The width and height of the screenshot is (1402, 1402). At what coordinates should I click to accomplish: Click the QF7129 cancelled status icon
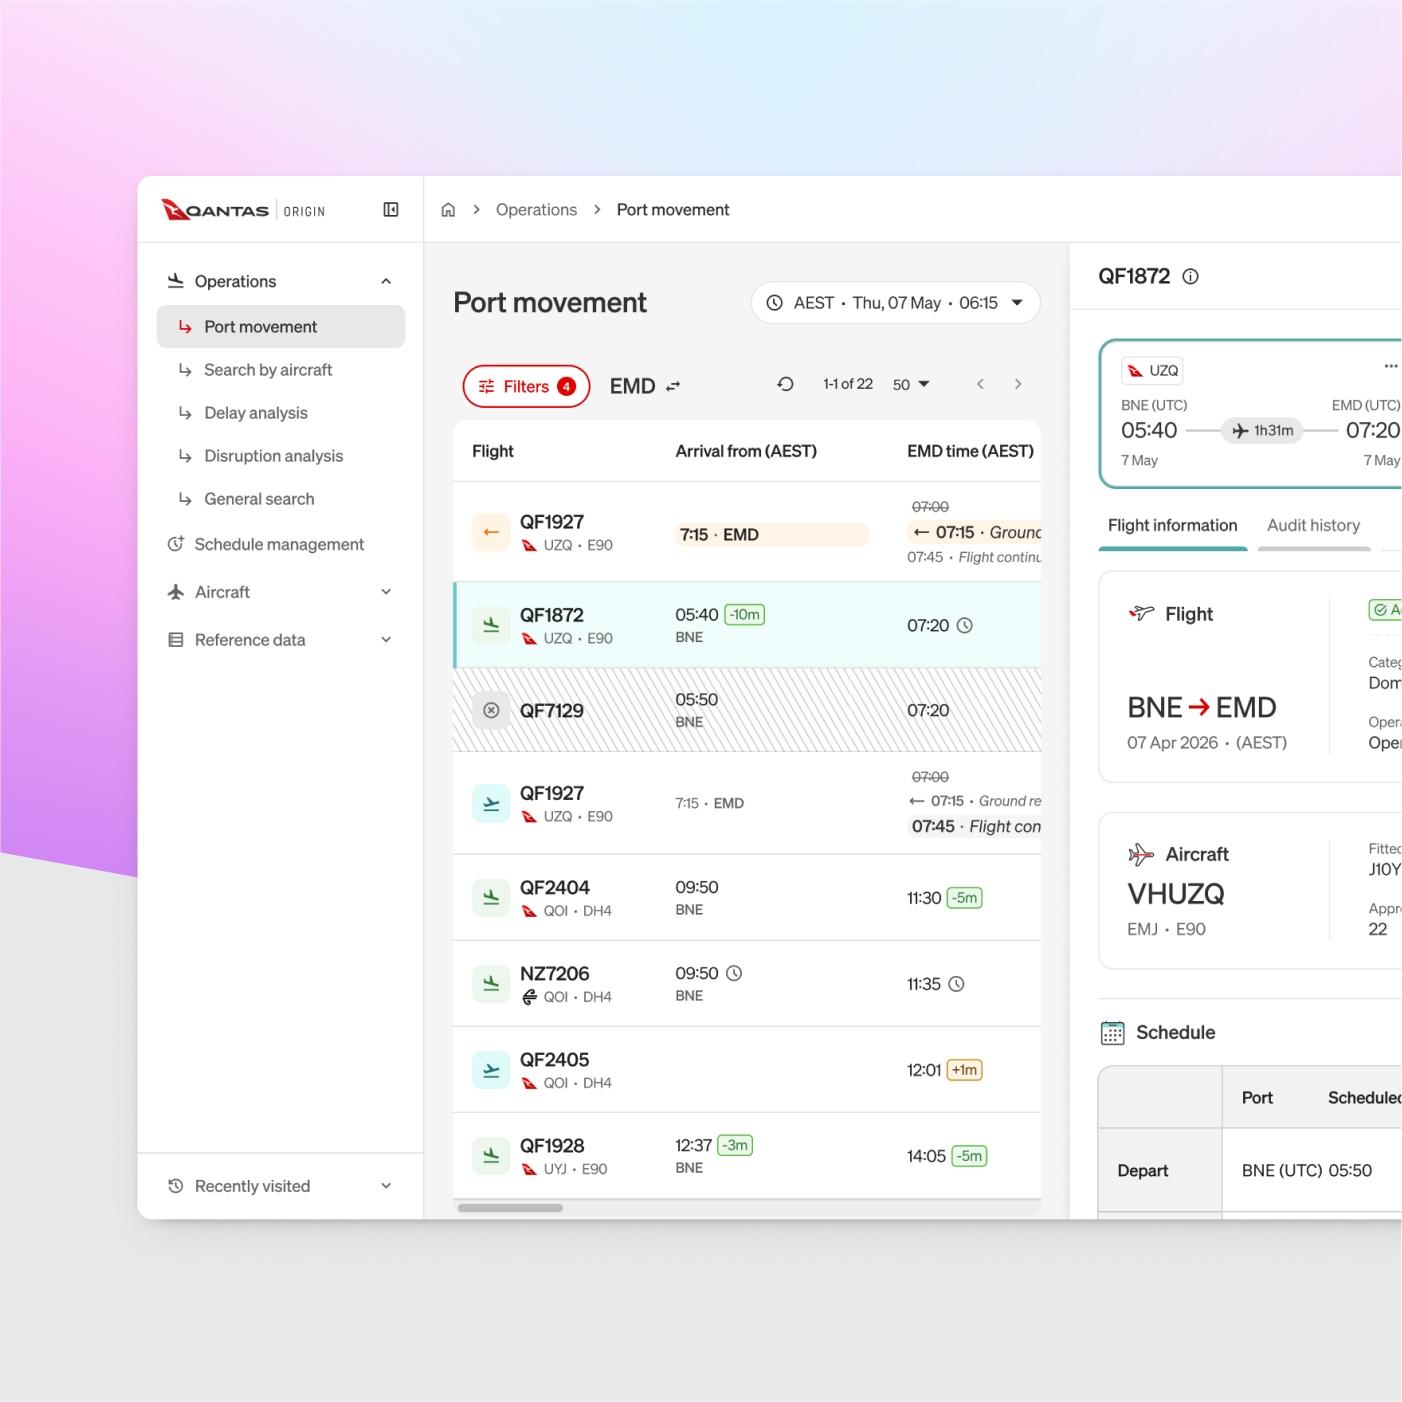491,710
